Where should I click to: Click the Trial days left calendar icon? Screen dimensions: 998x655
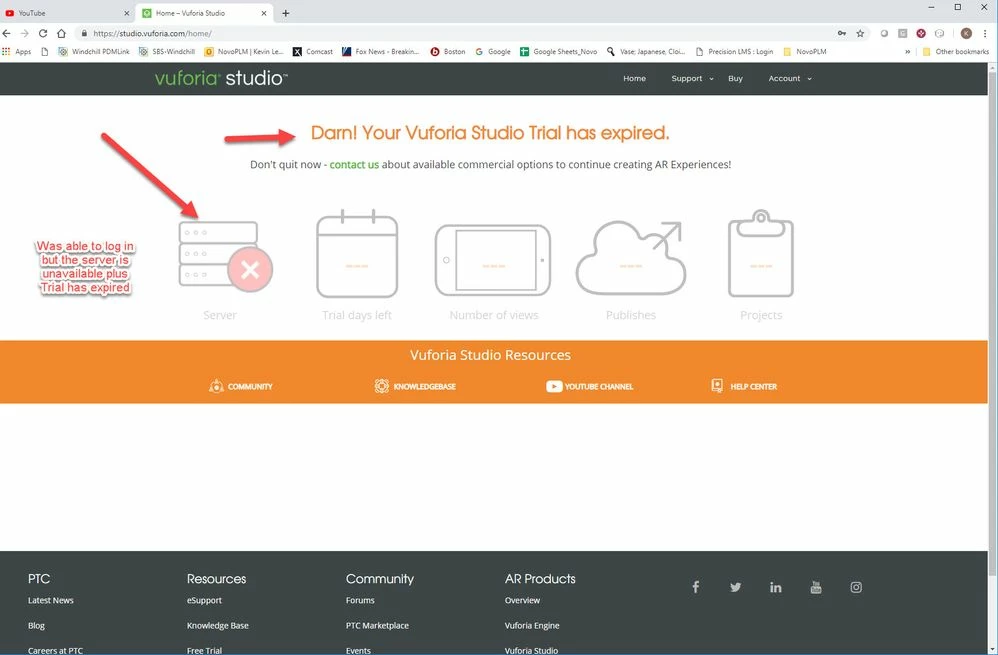tap(357, 253)
